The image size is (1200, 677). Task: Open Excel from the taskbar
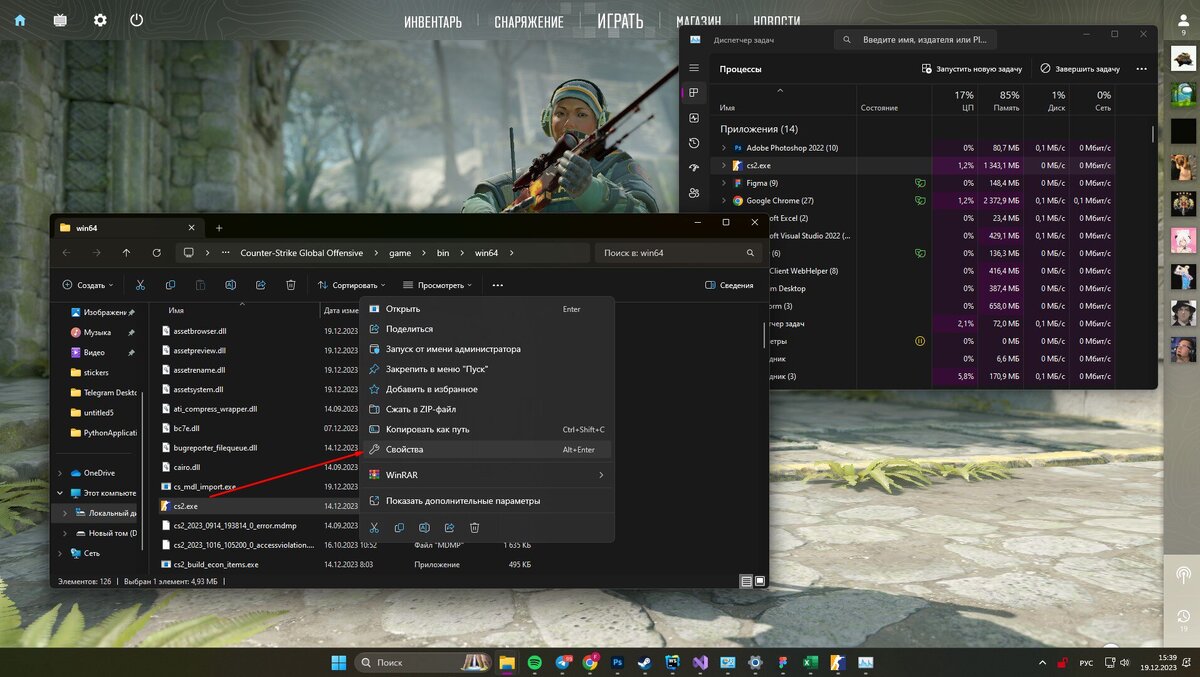pyautogui.click(x=811, y=662)
